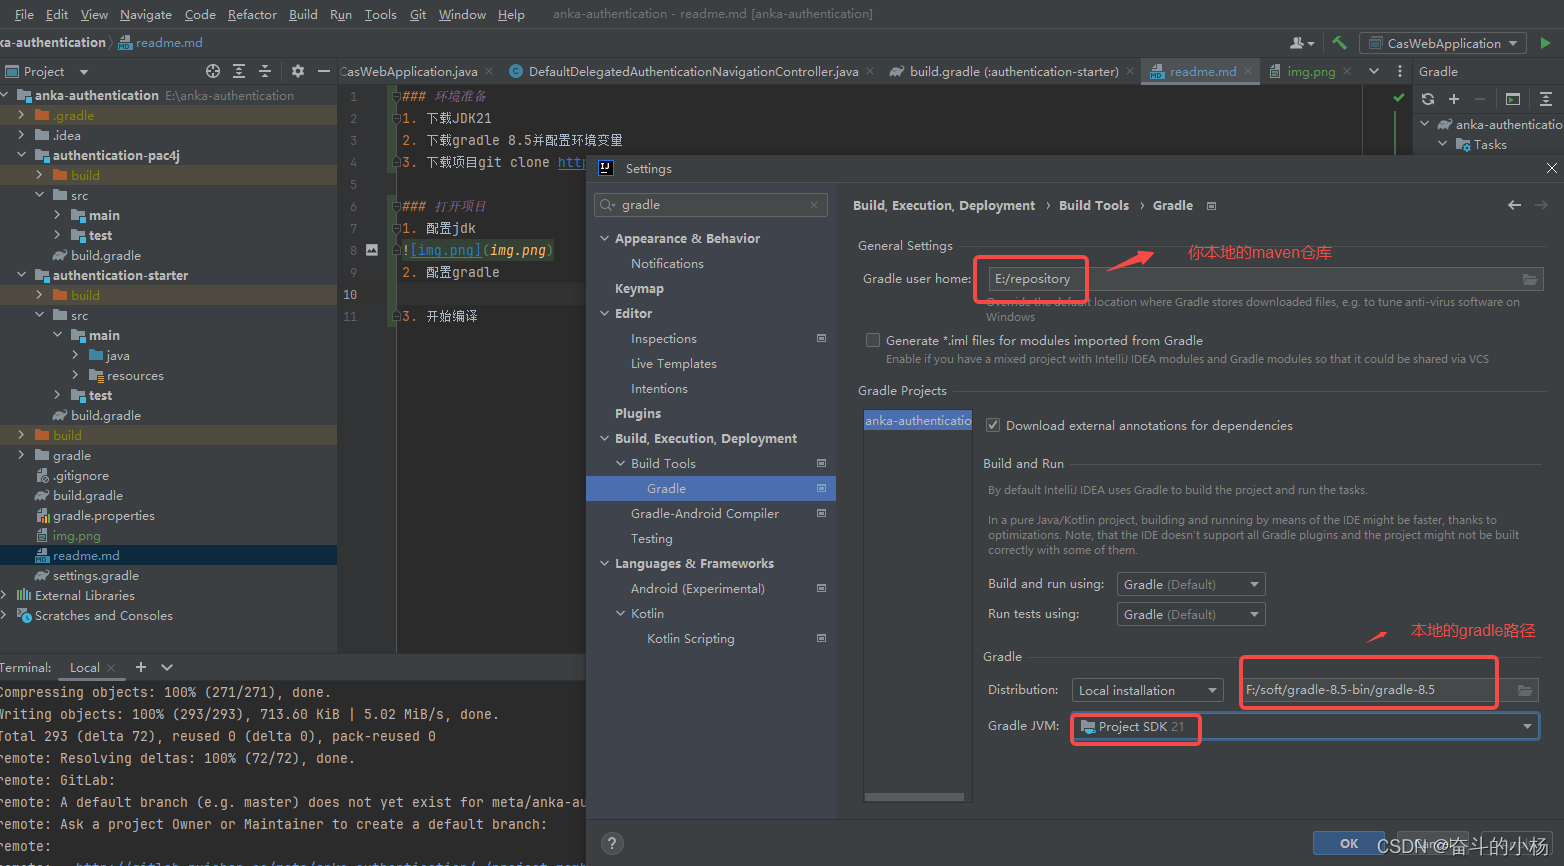
Task: Run CasWebApplication with green play icon
Action: [1546, 43]
